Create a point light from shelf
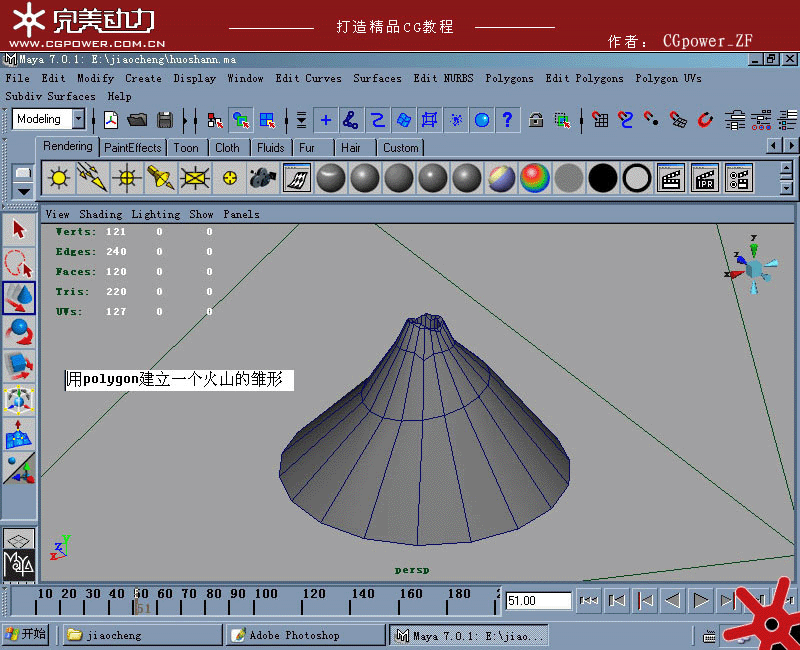 coord(126,178)
